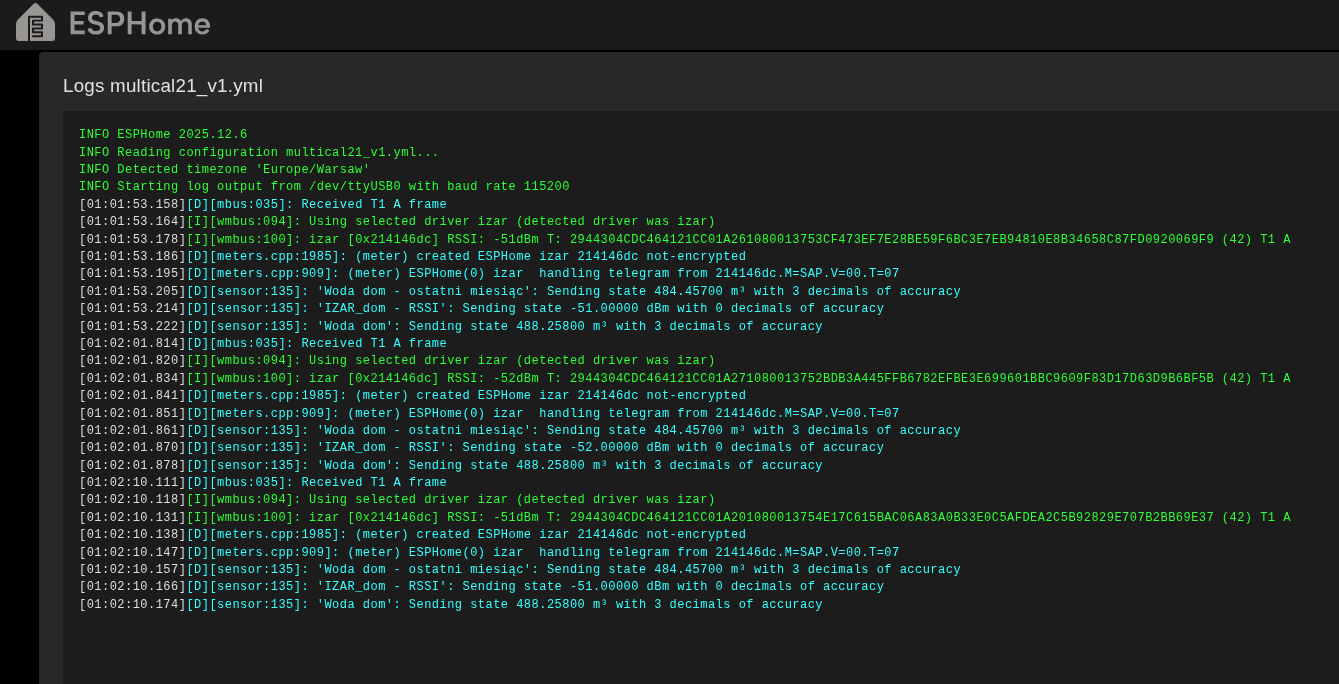Select the wmbus telegram line with RSSI -52dBm
This screenshot has height=684, width=1339.
684,379
